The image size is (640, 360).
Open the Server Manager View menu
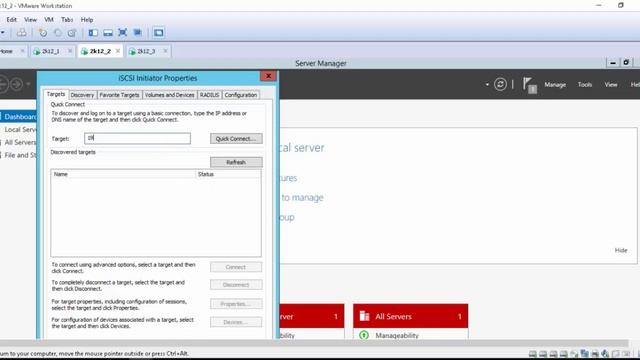click(x=611, y=84)
